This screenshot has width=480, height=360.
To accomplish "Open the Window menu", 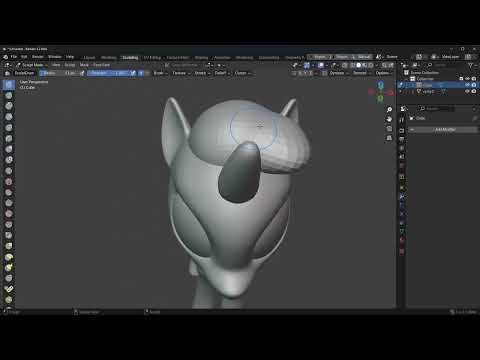I will coord(54,57).
